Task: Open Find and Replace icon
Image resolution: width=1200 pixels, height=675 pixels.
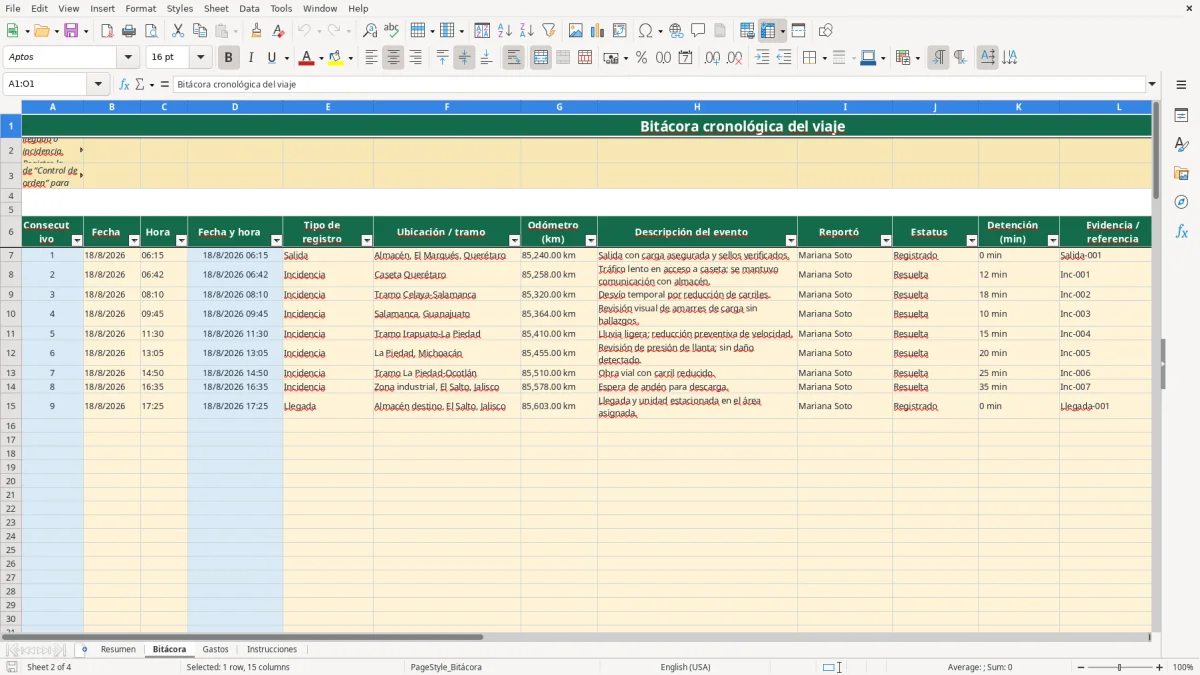Action: tap(370, 31)
